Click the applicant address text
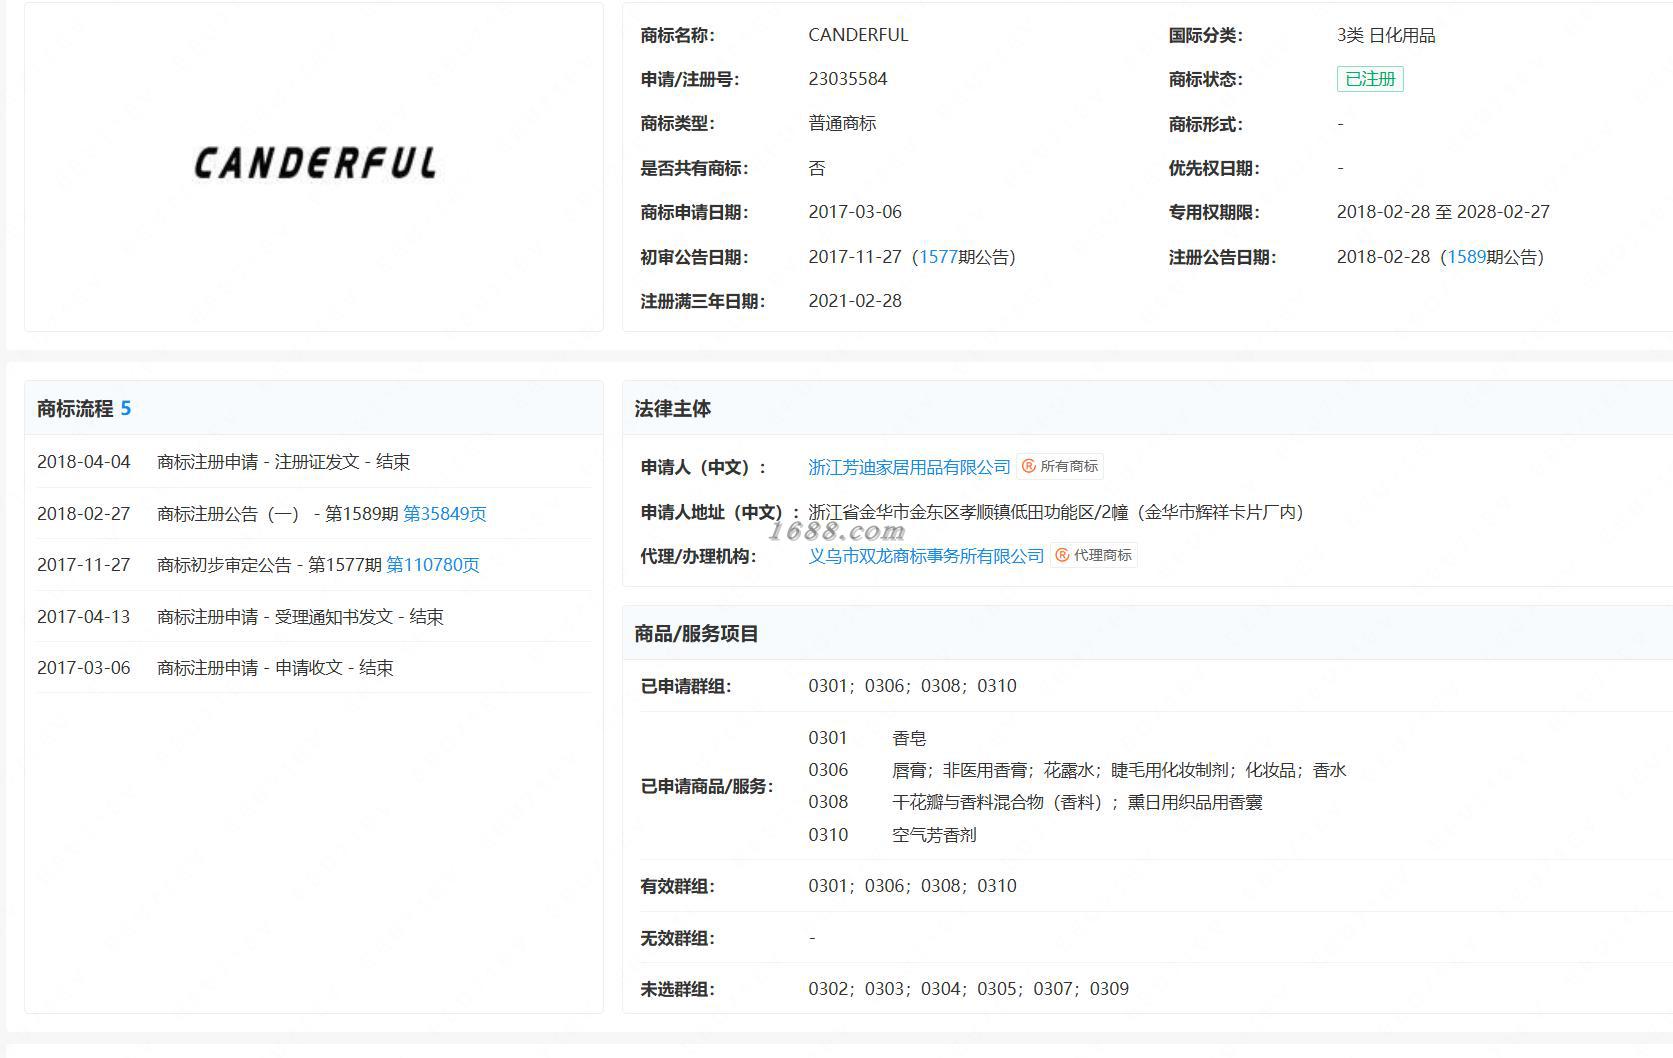 (x=1056, y=512)
